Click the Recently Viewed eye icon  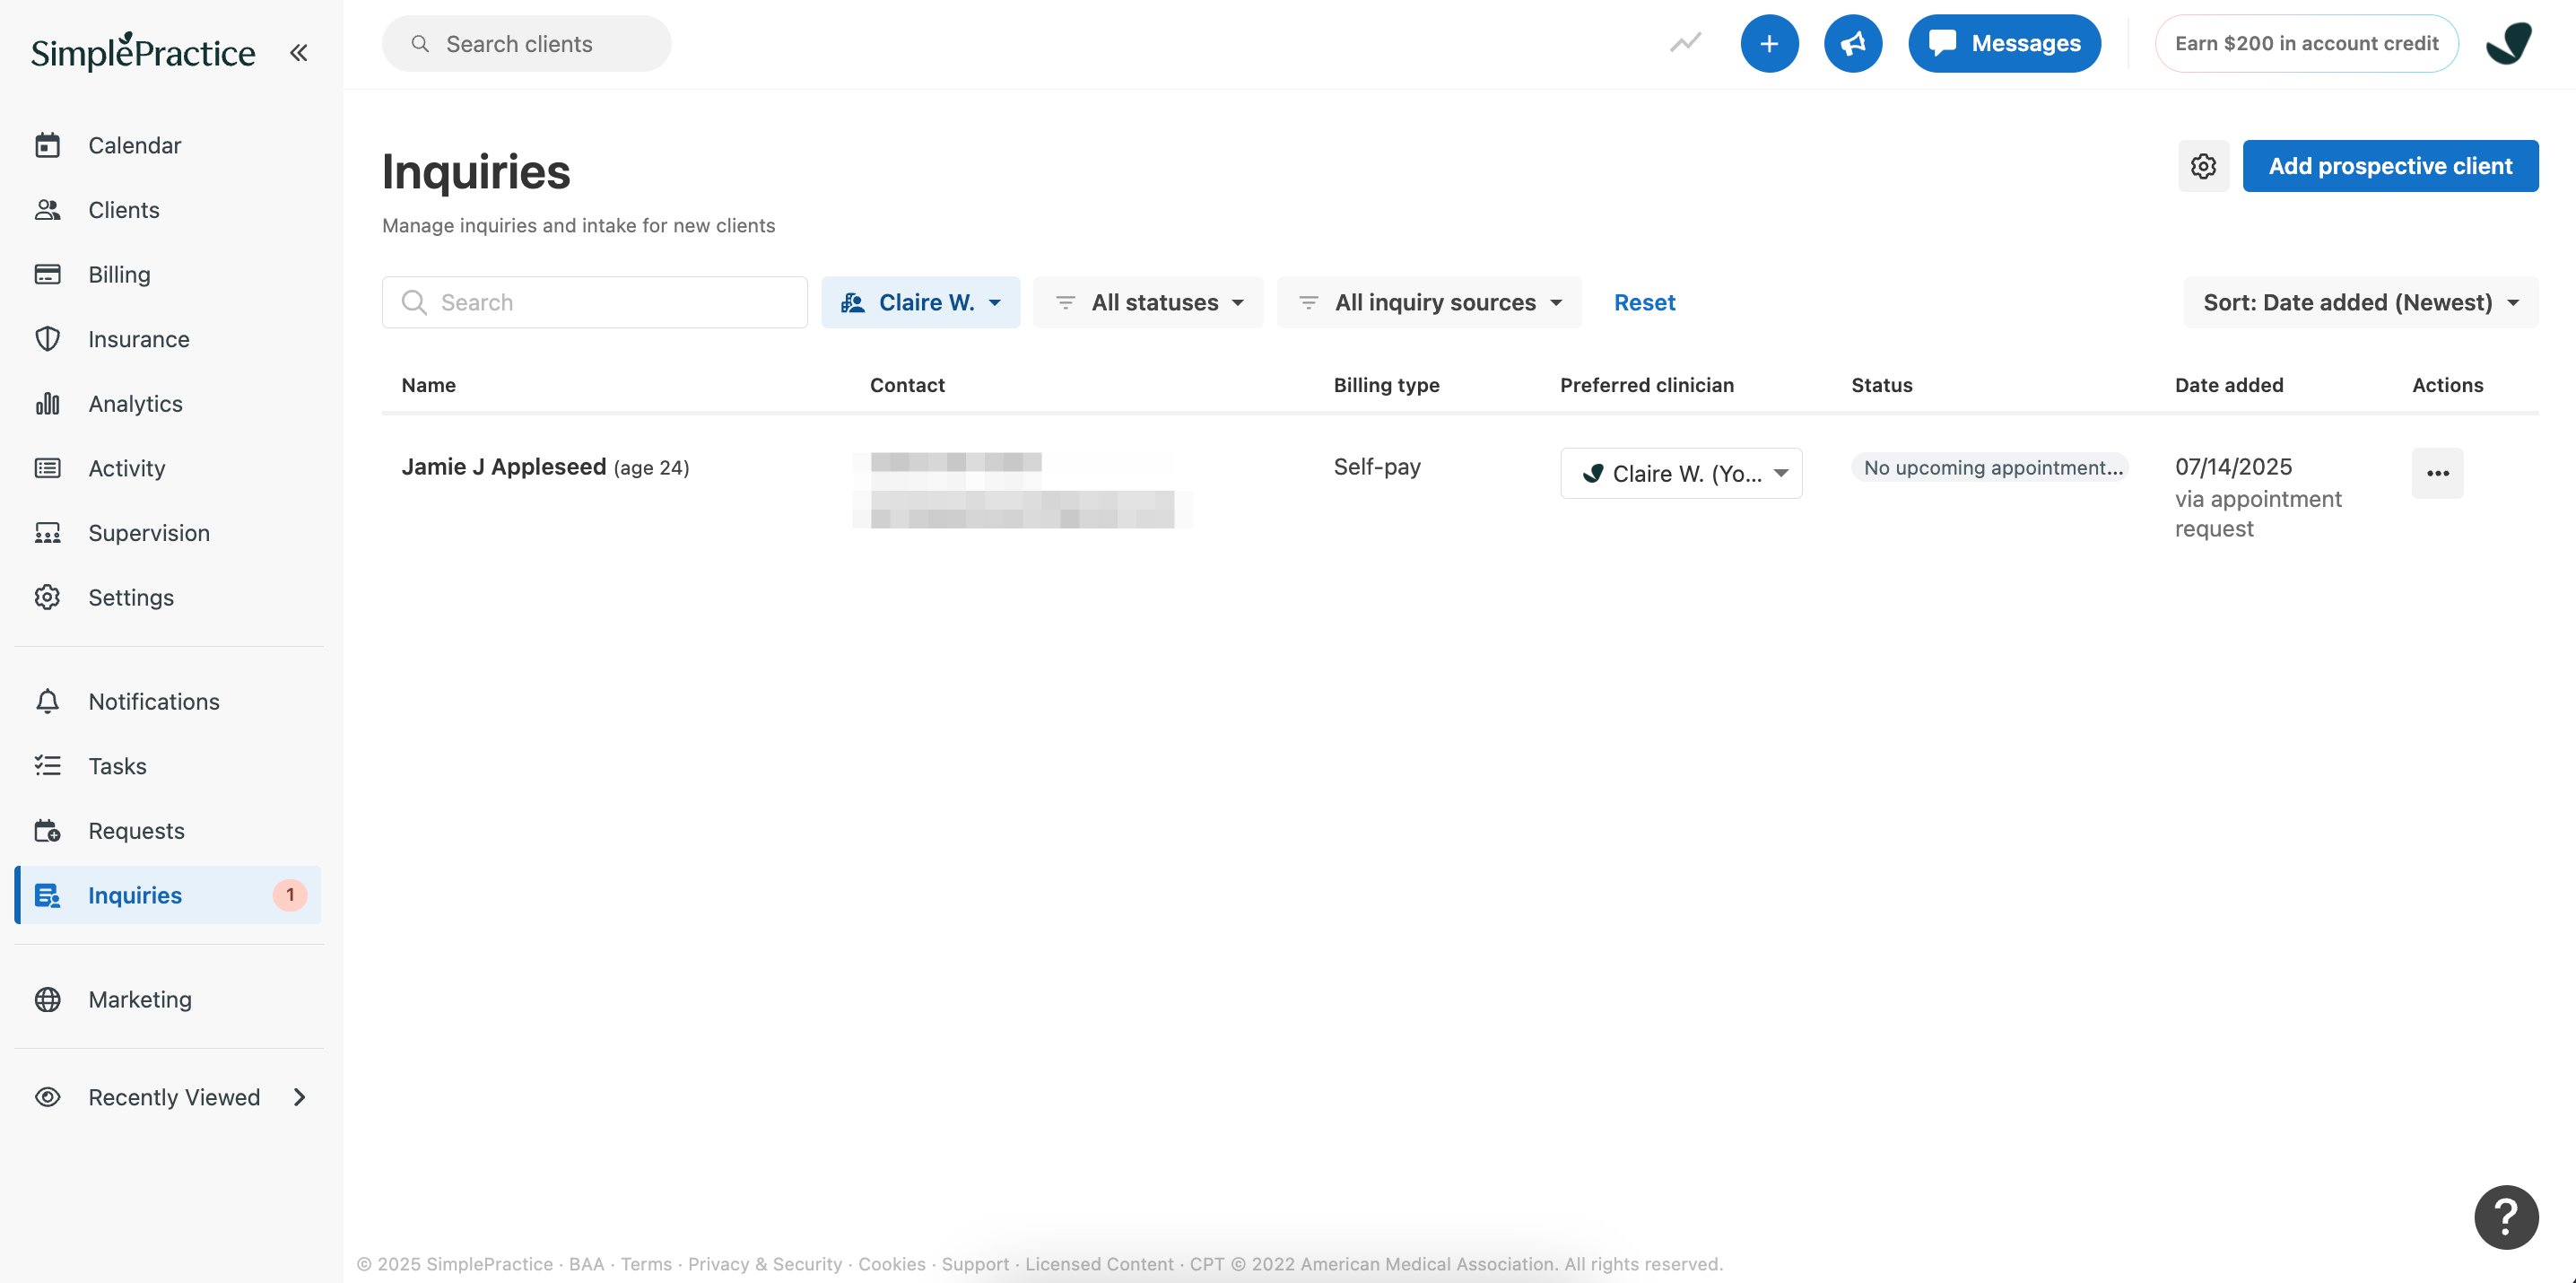[x=47, y=1097]
